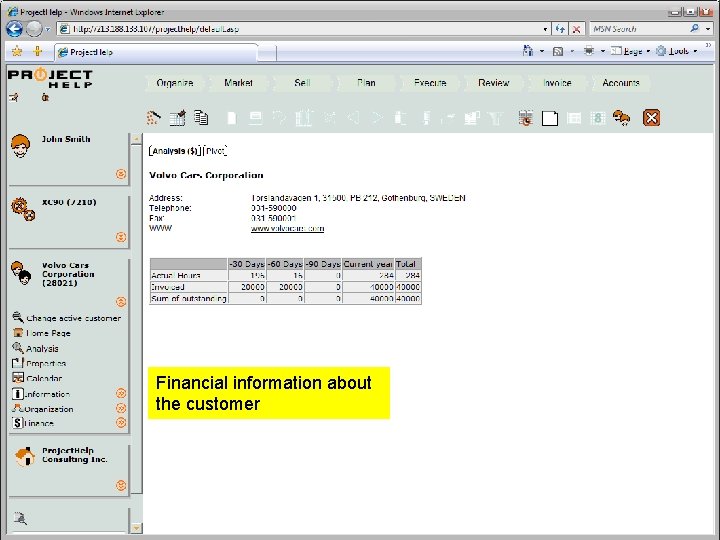Open the Review menu
The image size is (720, 540).
pos(494,83)
